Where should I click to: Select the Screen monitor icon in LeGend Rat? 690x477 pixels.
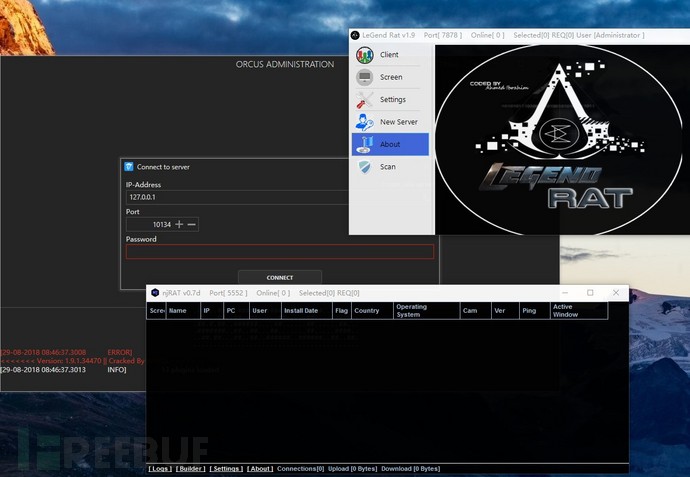[x=365, y=77]
